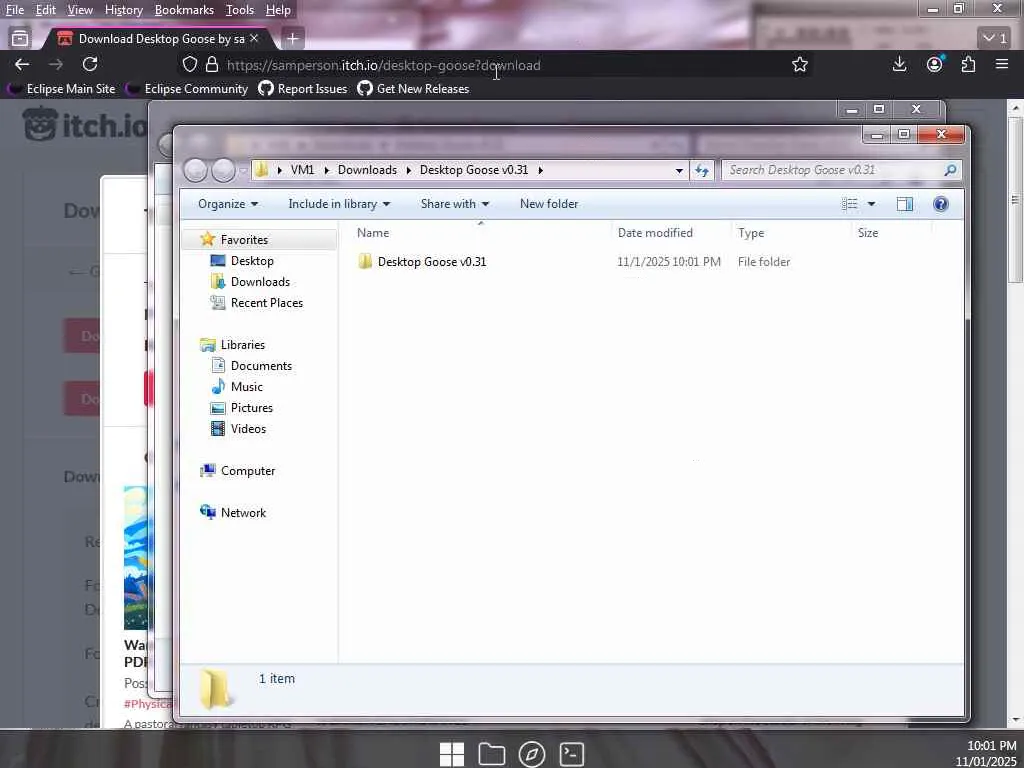This screenshot has width=1024, height=768.
Task: Open the Eclipse Main Site bookmark
Action: point(61,89)
